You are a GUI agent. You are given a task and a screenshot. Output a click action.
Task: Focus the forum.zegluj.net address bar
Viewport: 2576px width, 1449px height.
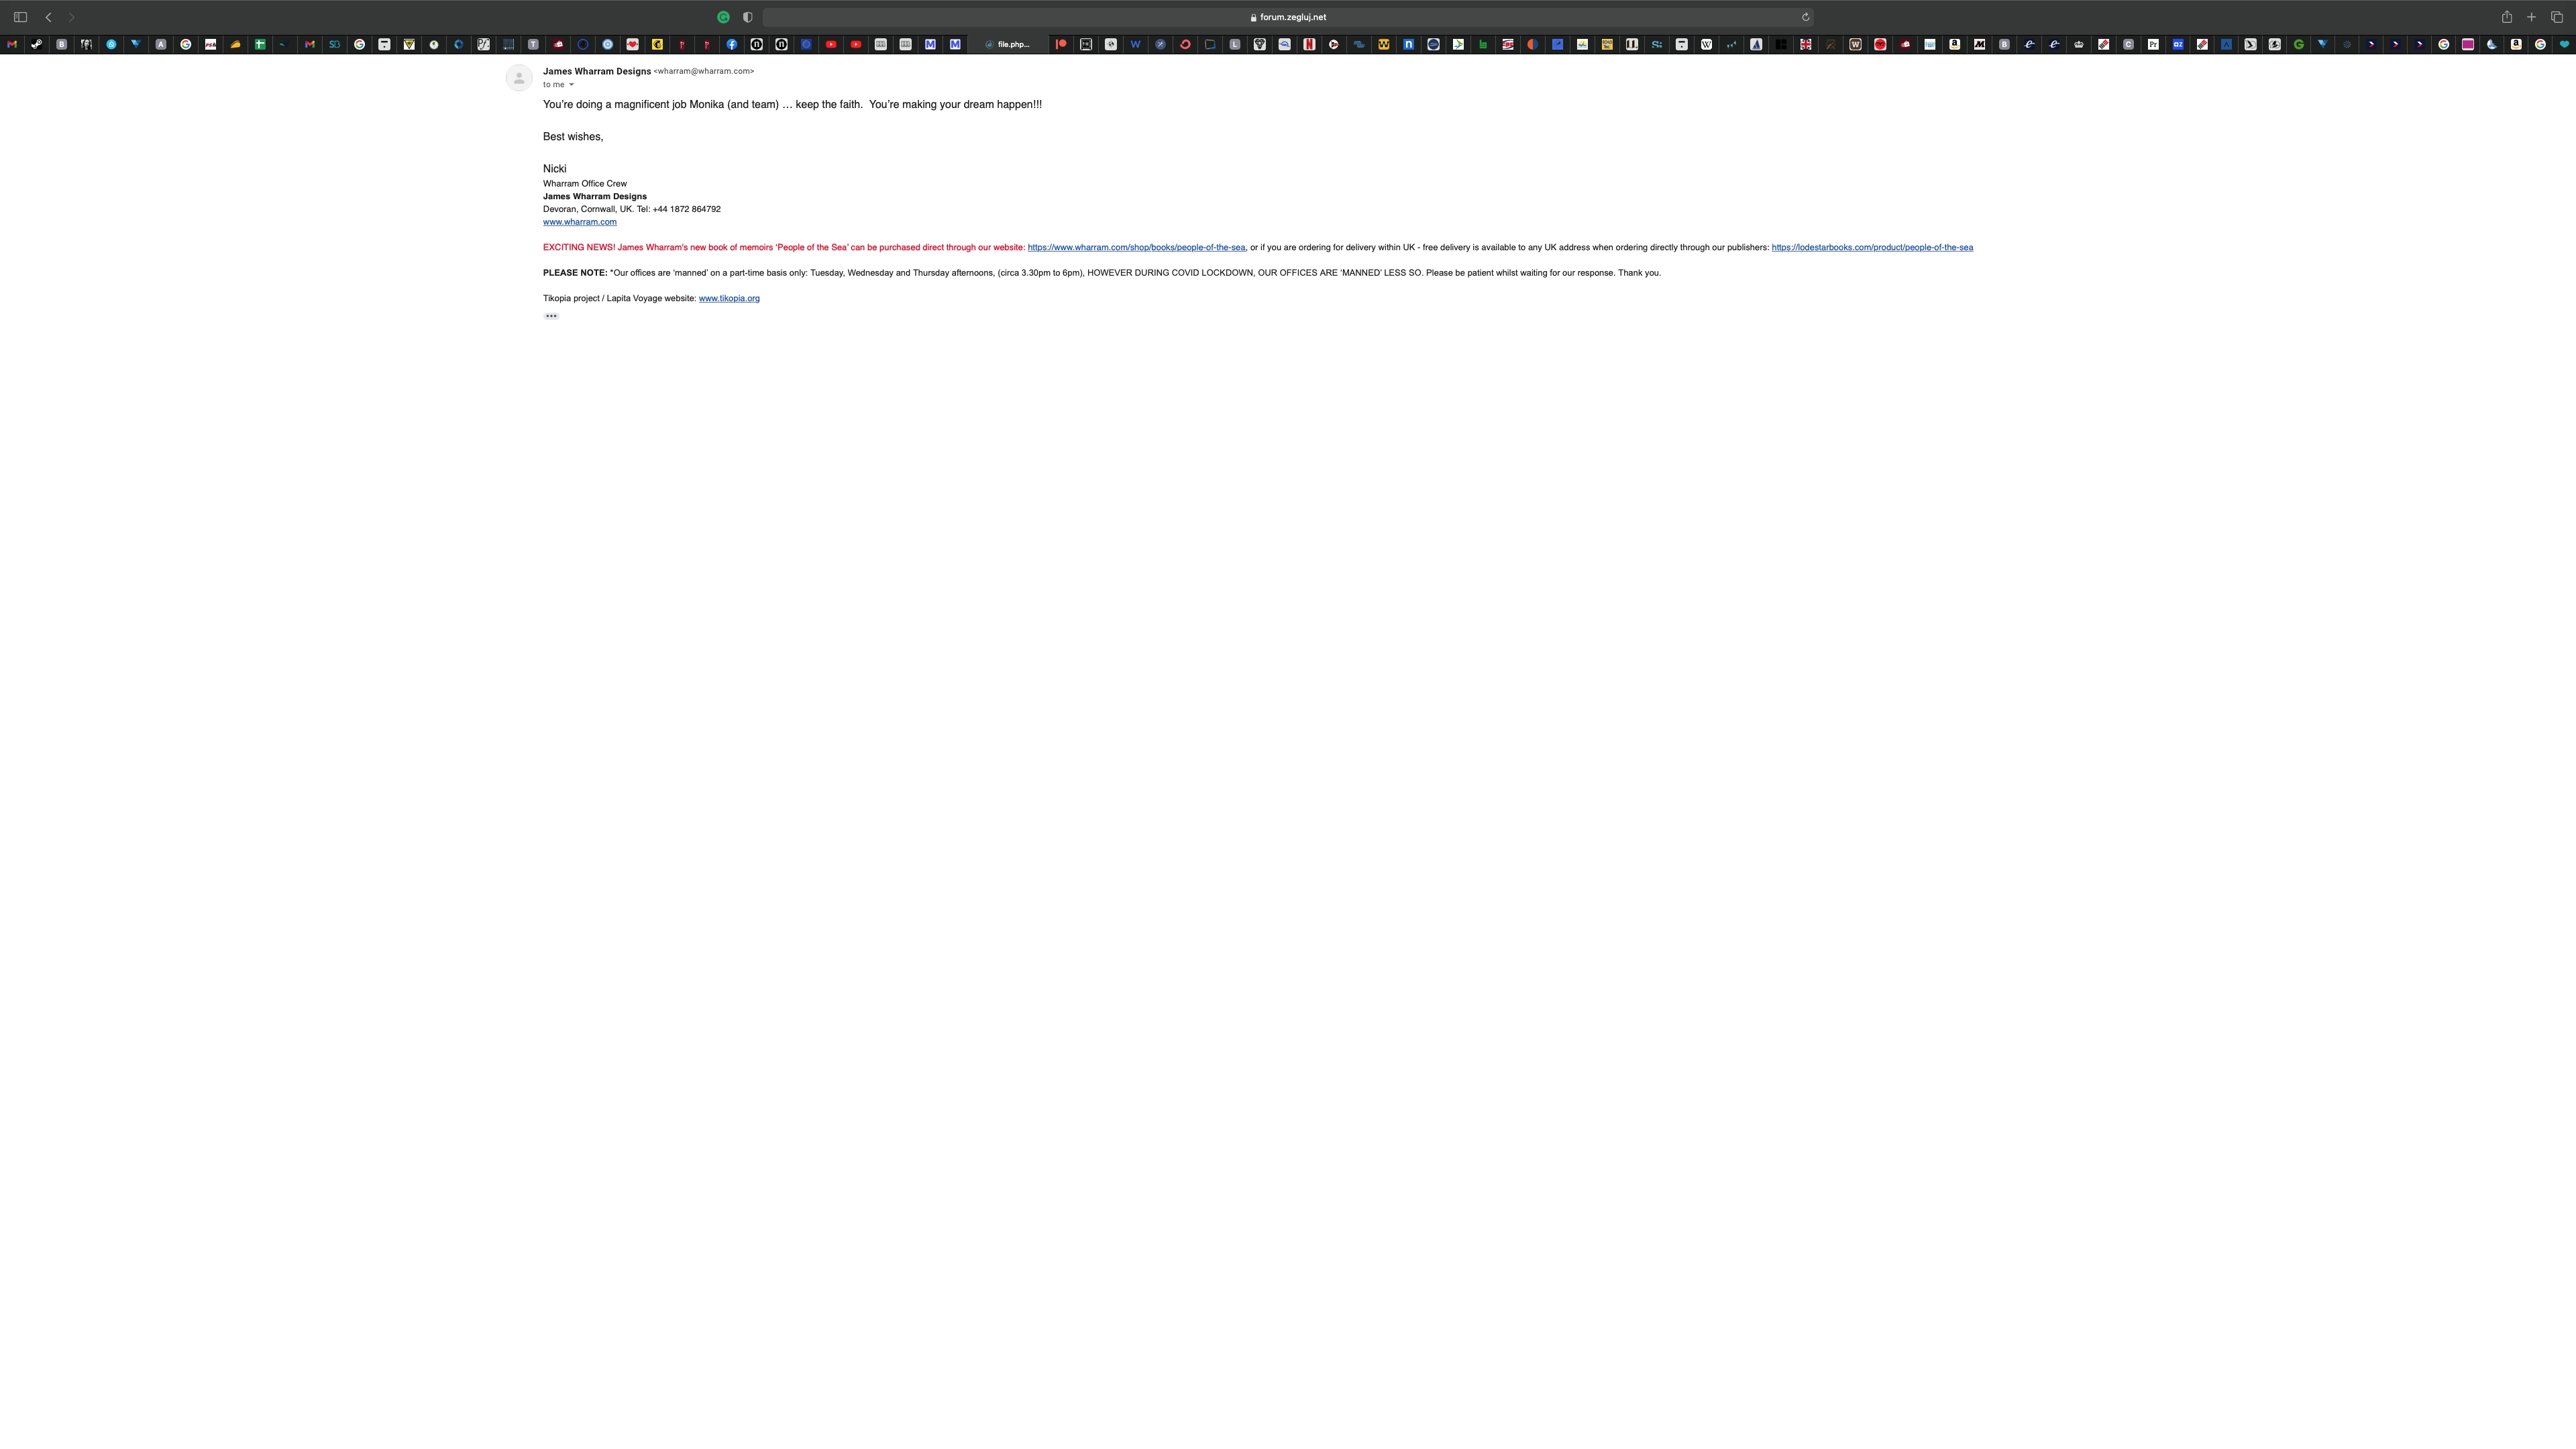[1288, 17]
